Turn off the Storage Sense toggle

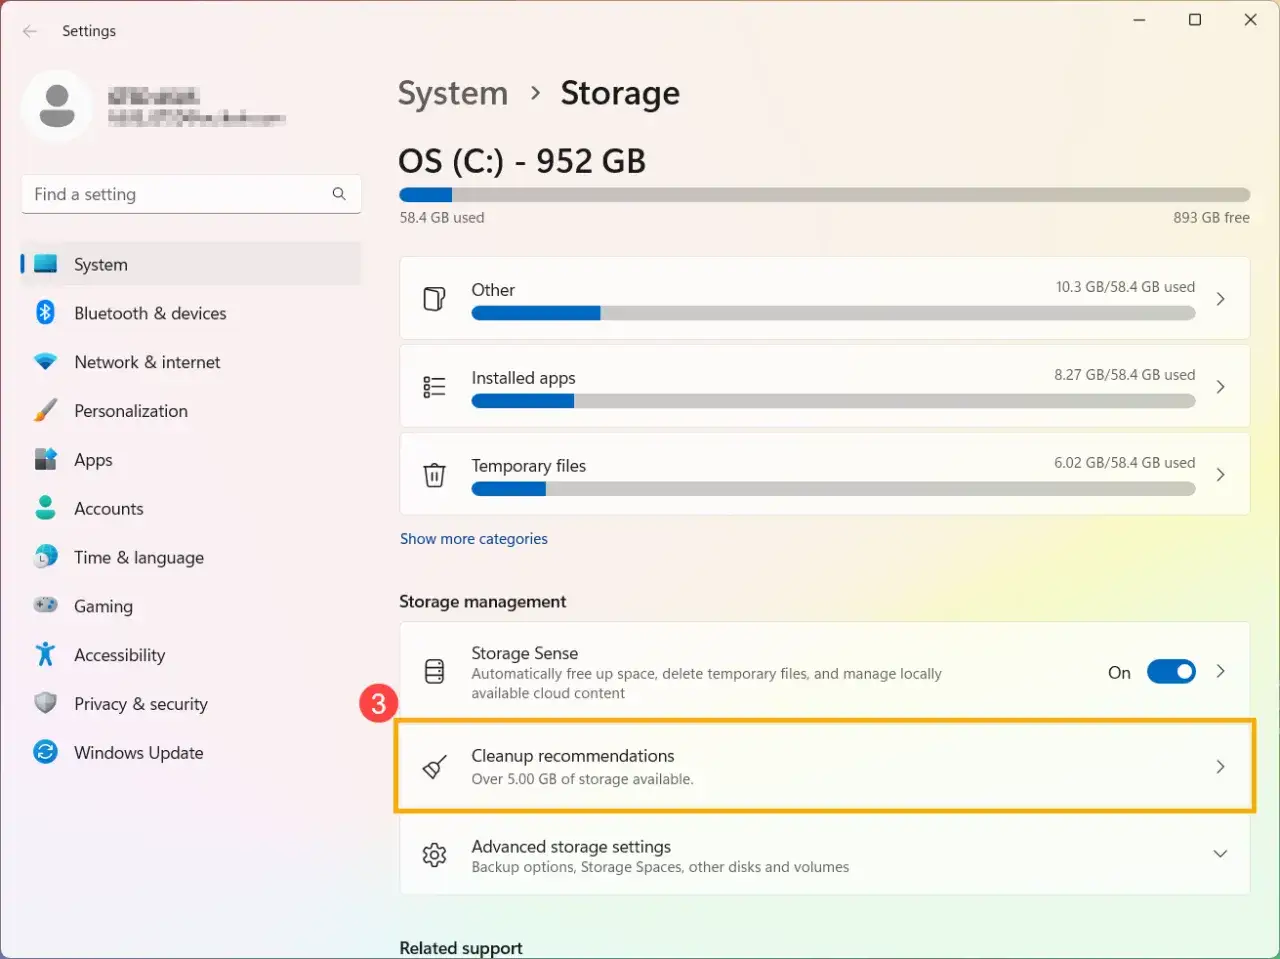(x=1171, y=672)
